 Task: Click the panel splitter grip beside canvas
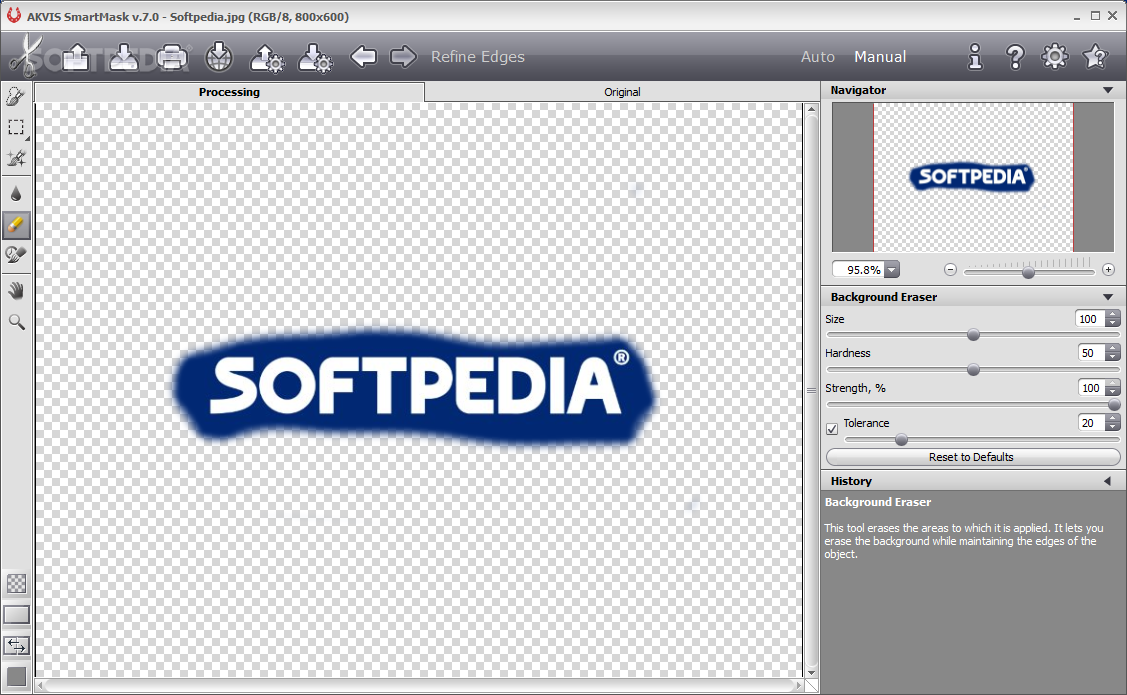811,391
